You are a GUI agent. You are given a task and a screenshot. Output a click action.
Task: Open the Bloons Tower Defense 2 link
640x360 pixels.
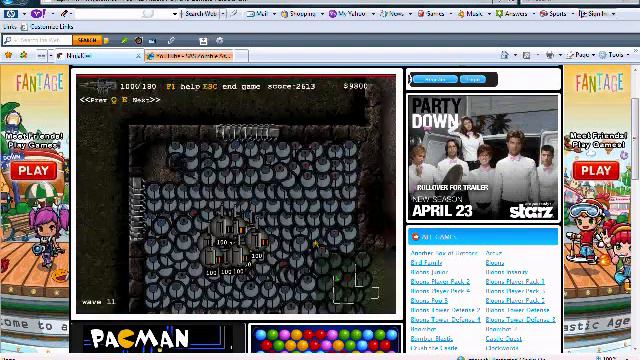tap(445, 310)
